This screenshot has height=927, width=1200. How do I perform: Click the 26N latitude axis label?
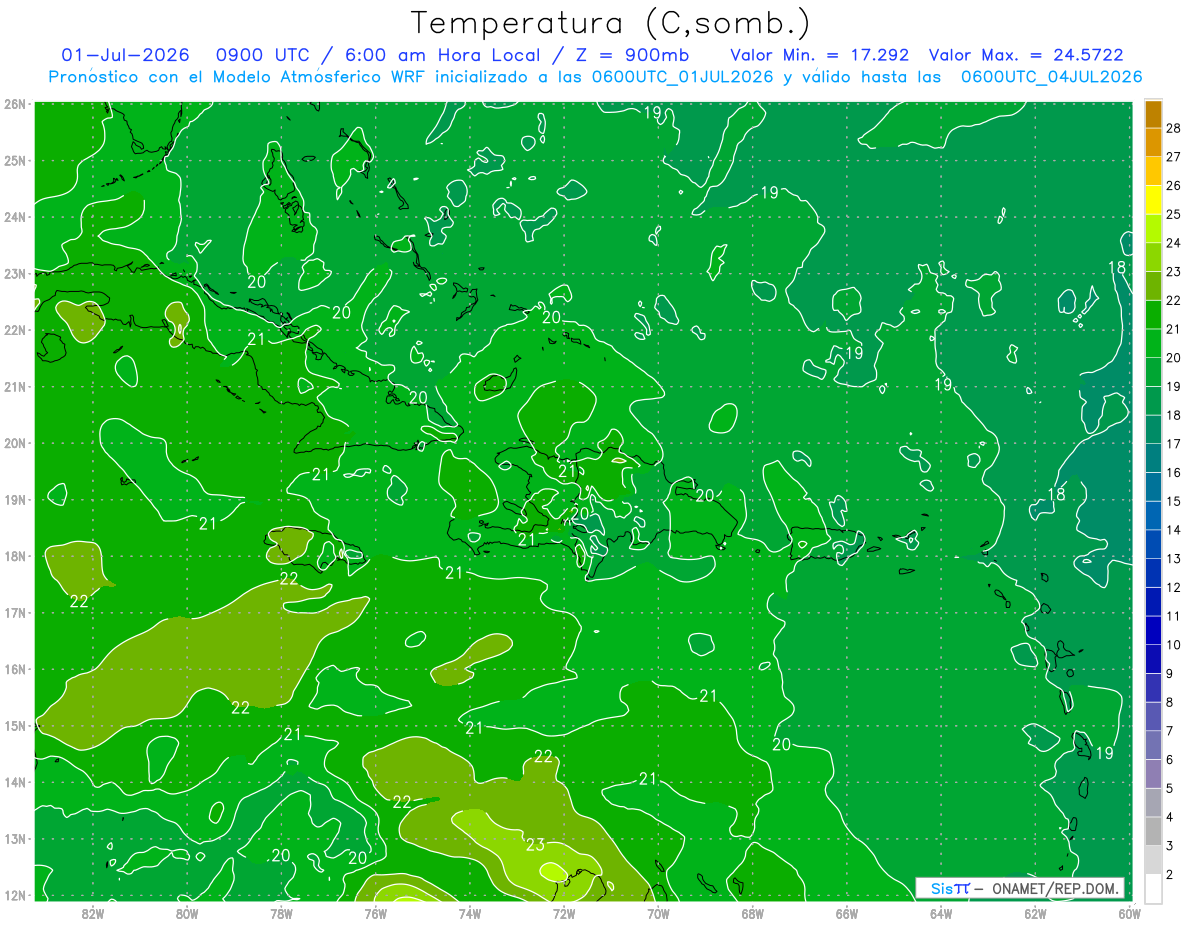point(14,104)
